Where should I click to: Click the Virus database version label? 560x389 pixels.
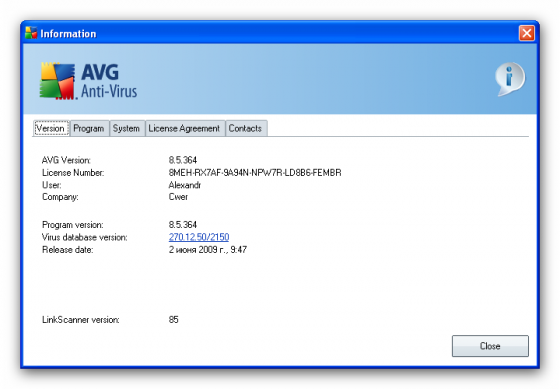(x=85, y=237)
